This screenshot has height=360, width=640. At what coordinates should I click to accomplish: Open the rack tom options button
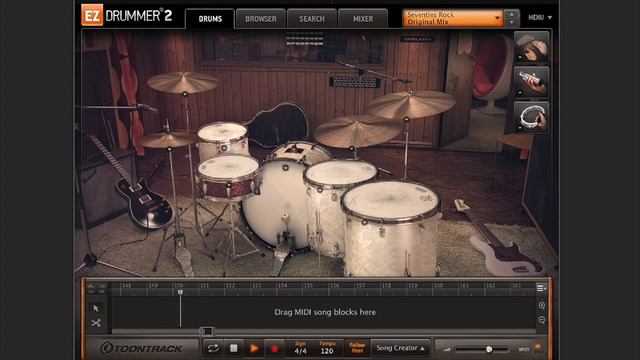click(x=224, y=148)
